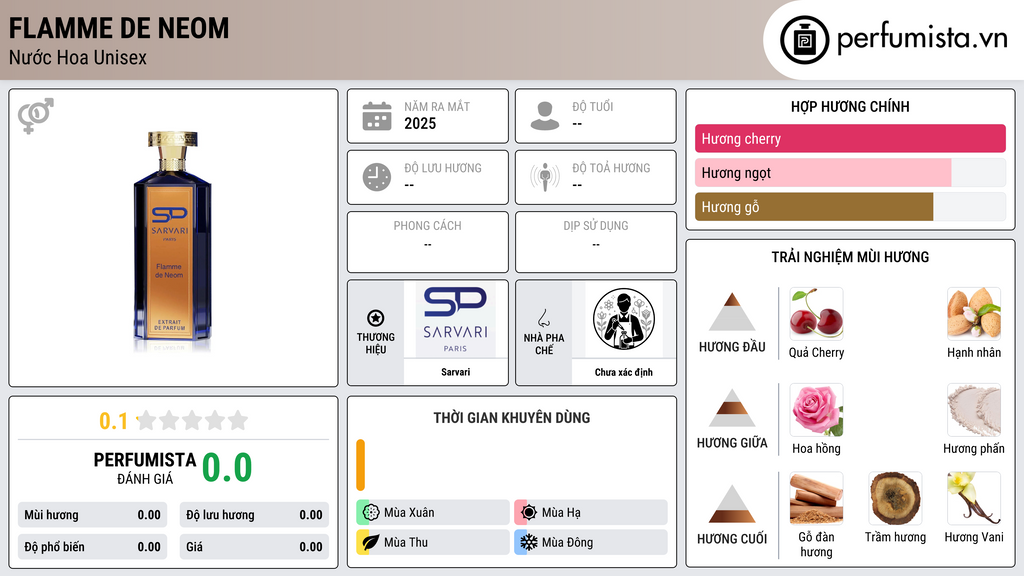This screenshot has width=1024, height=576.
Task: Click the clock icon for Độ lưu hương
Action: coord(377,177)
